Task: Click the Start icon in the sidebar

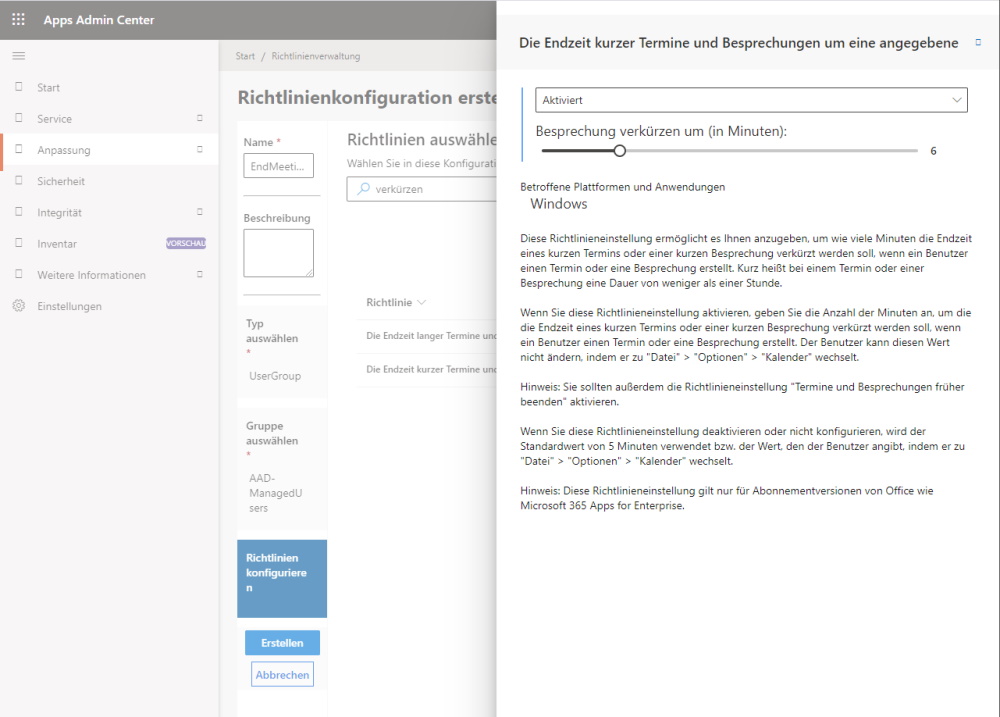Action: pos(18,87)
